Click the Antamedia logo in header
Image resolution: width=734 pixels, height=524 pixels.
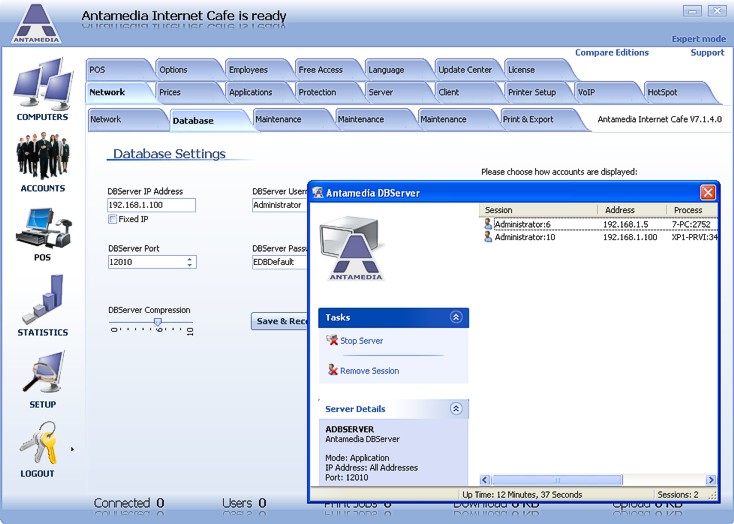pos(36,23)
